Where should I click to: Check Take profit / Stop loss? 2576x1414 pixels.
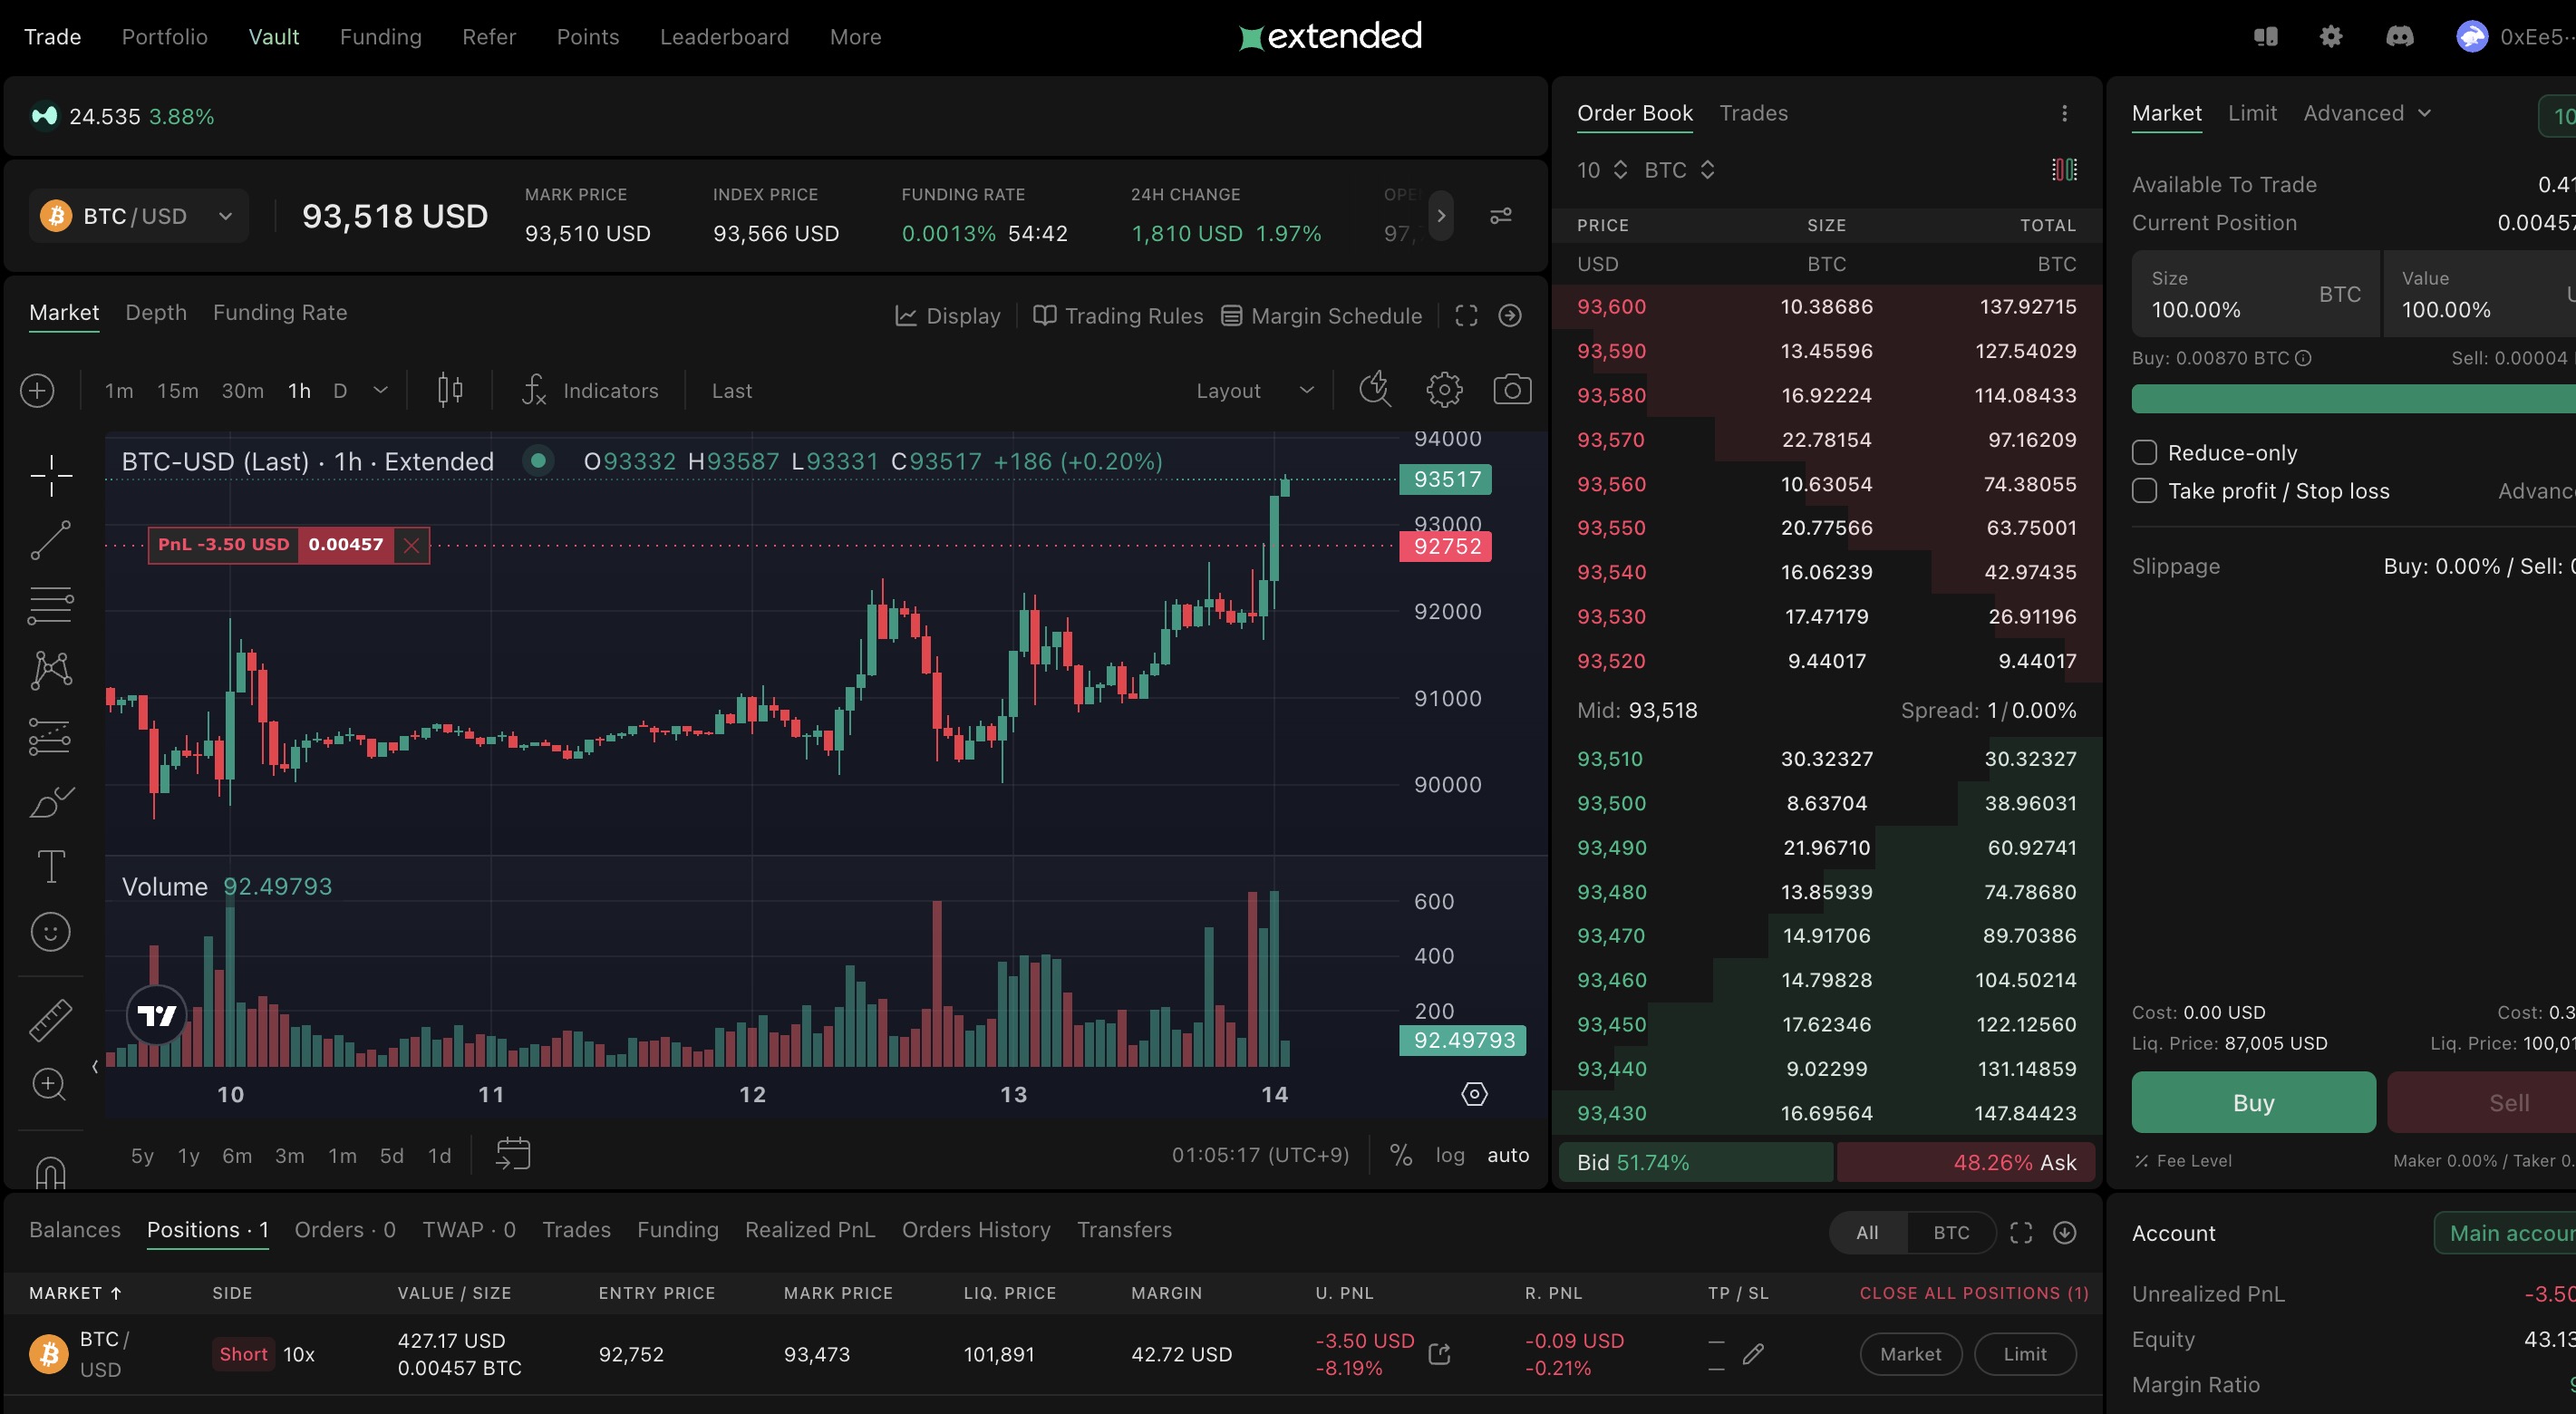click(2144, 491)
